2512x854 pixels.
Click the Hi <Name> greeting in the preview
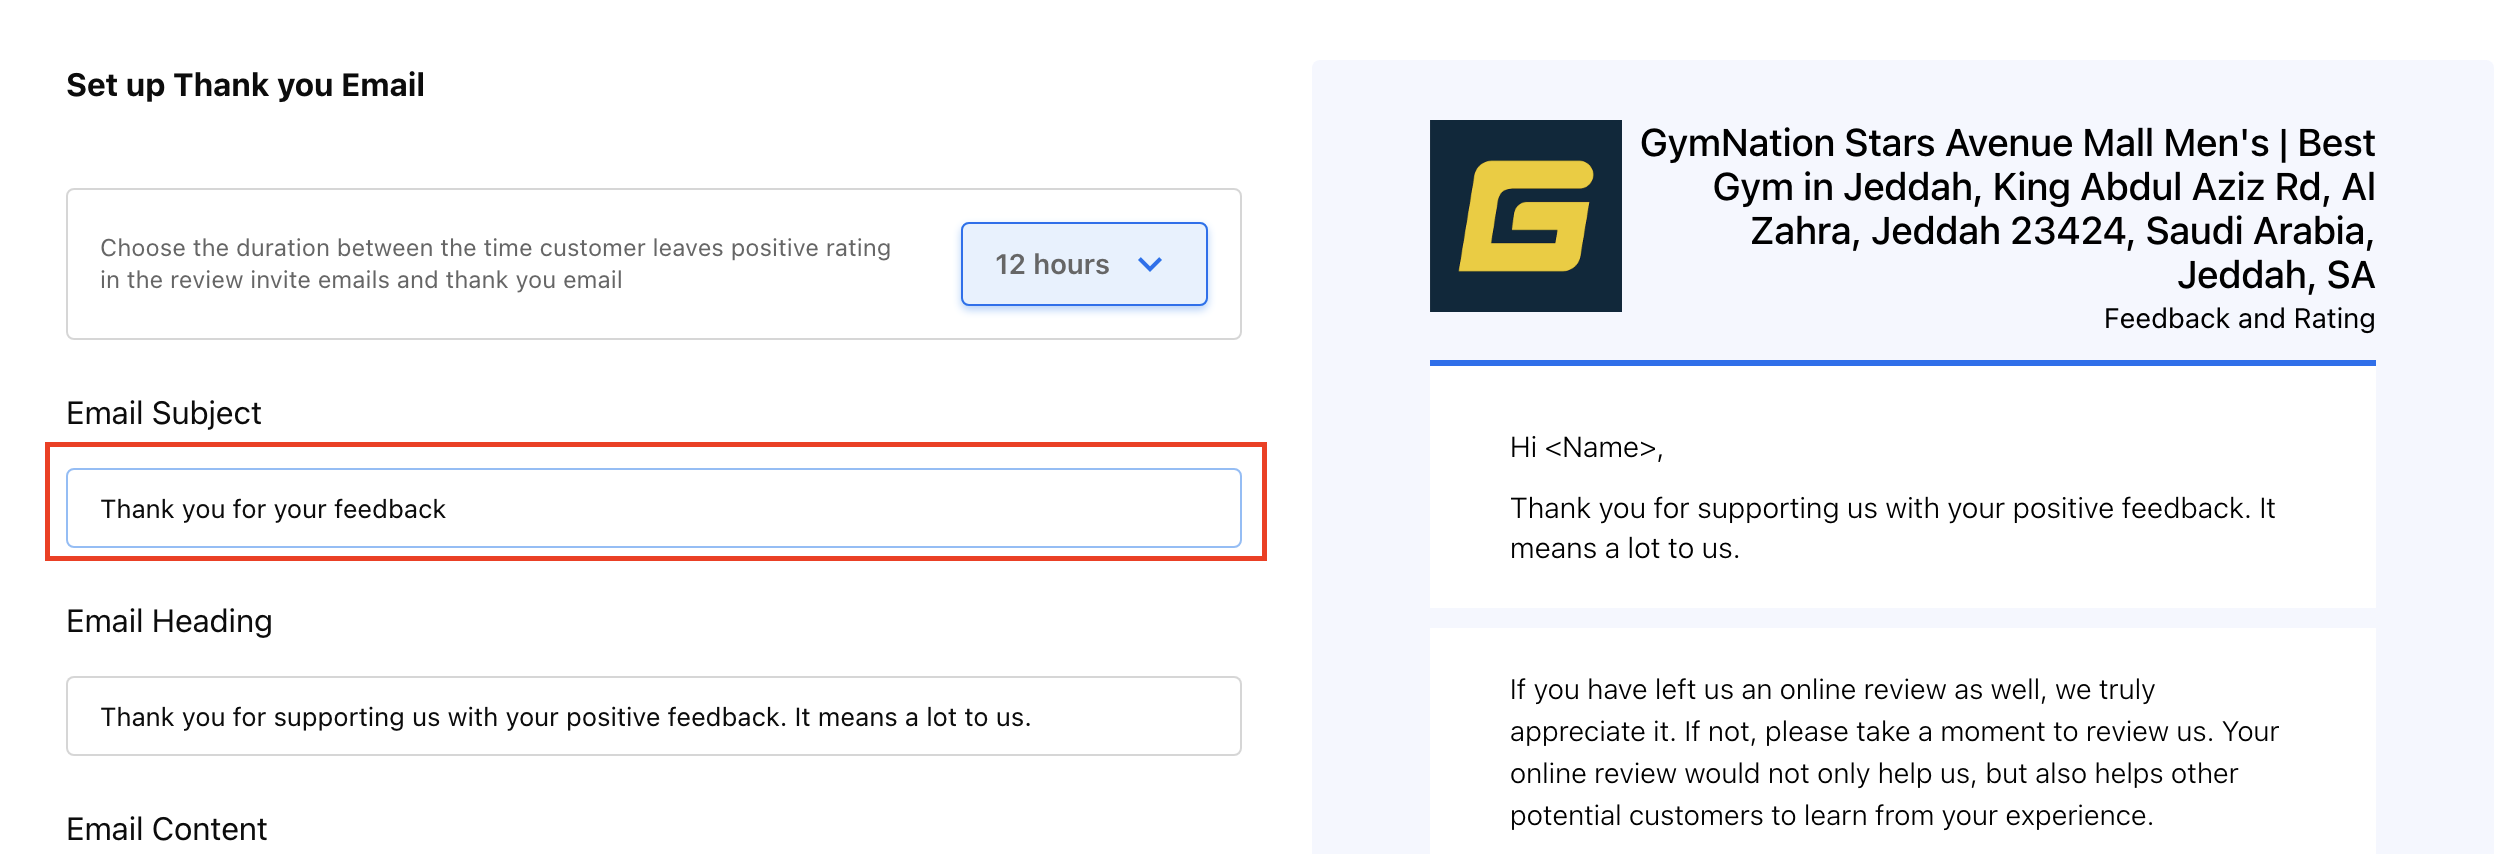point(1586,447)
